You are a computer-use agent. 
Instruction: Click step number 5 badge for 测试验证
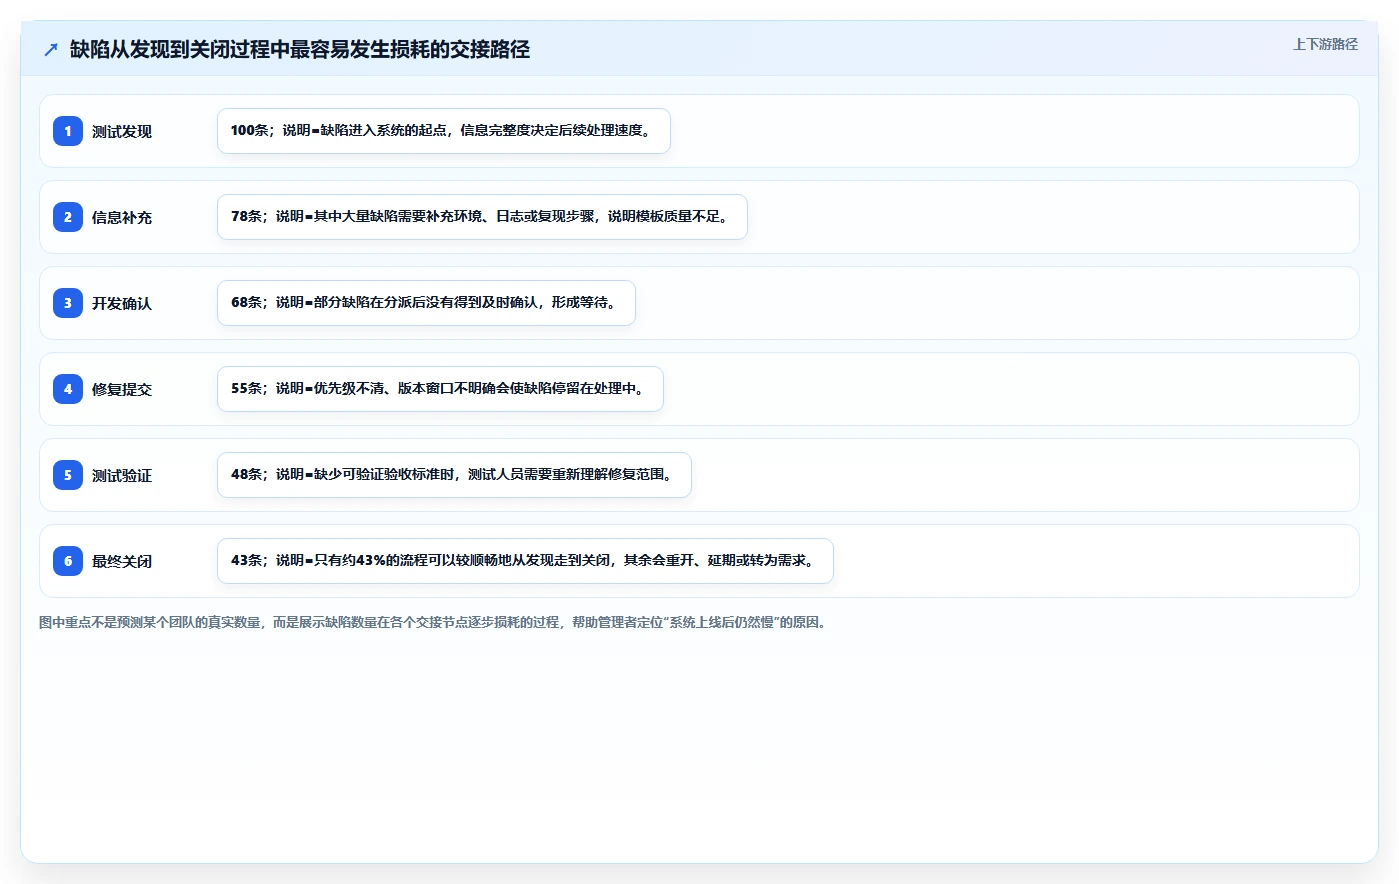[68, 475]
